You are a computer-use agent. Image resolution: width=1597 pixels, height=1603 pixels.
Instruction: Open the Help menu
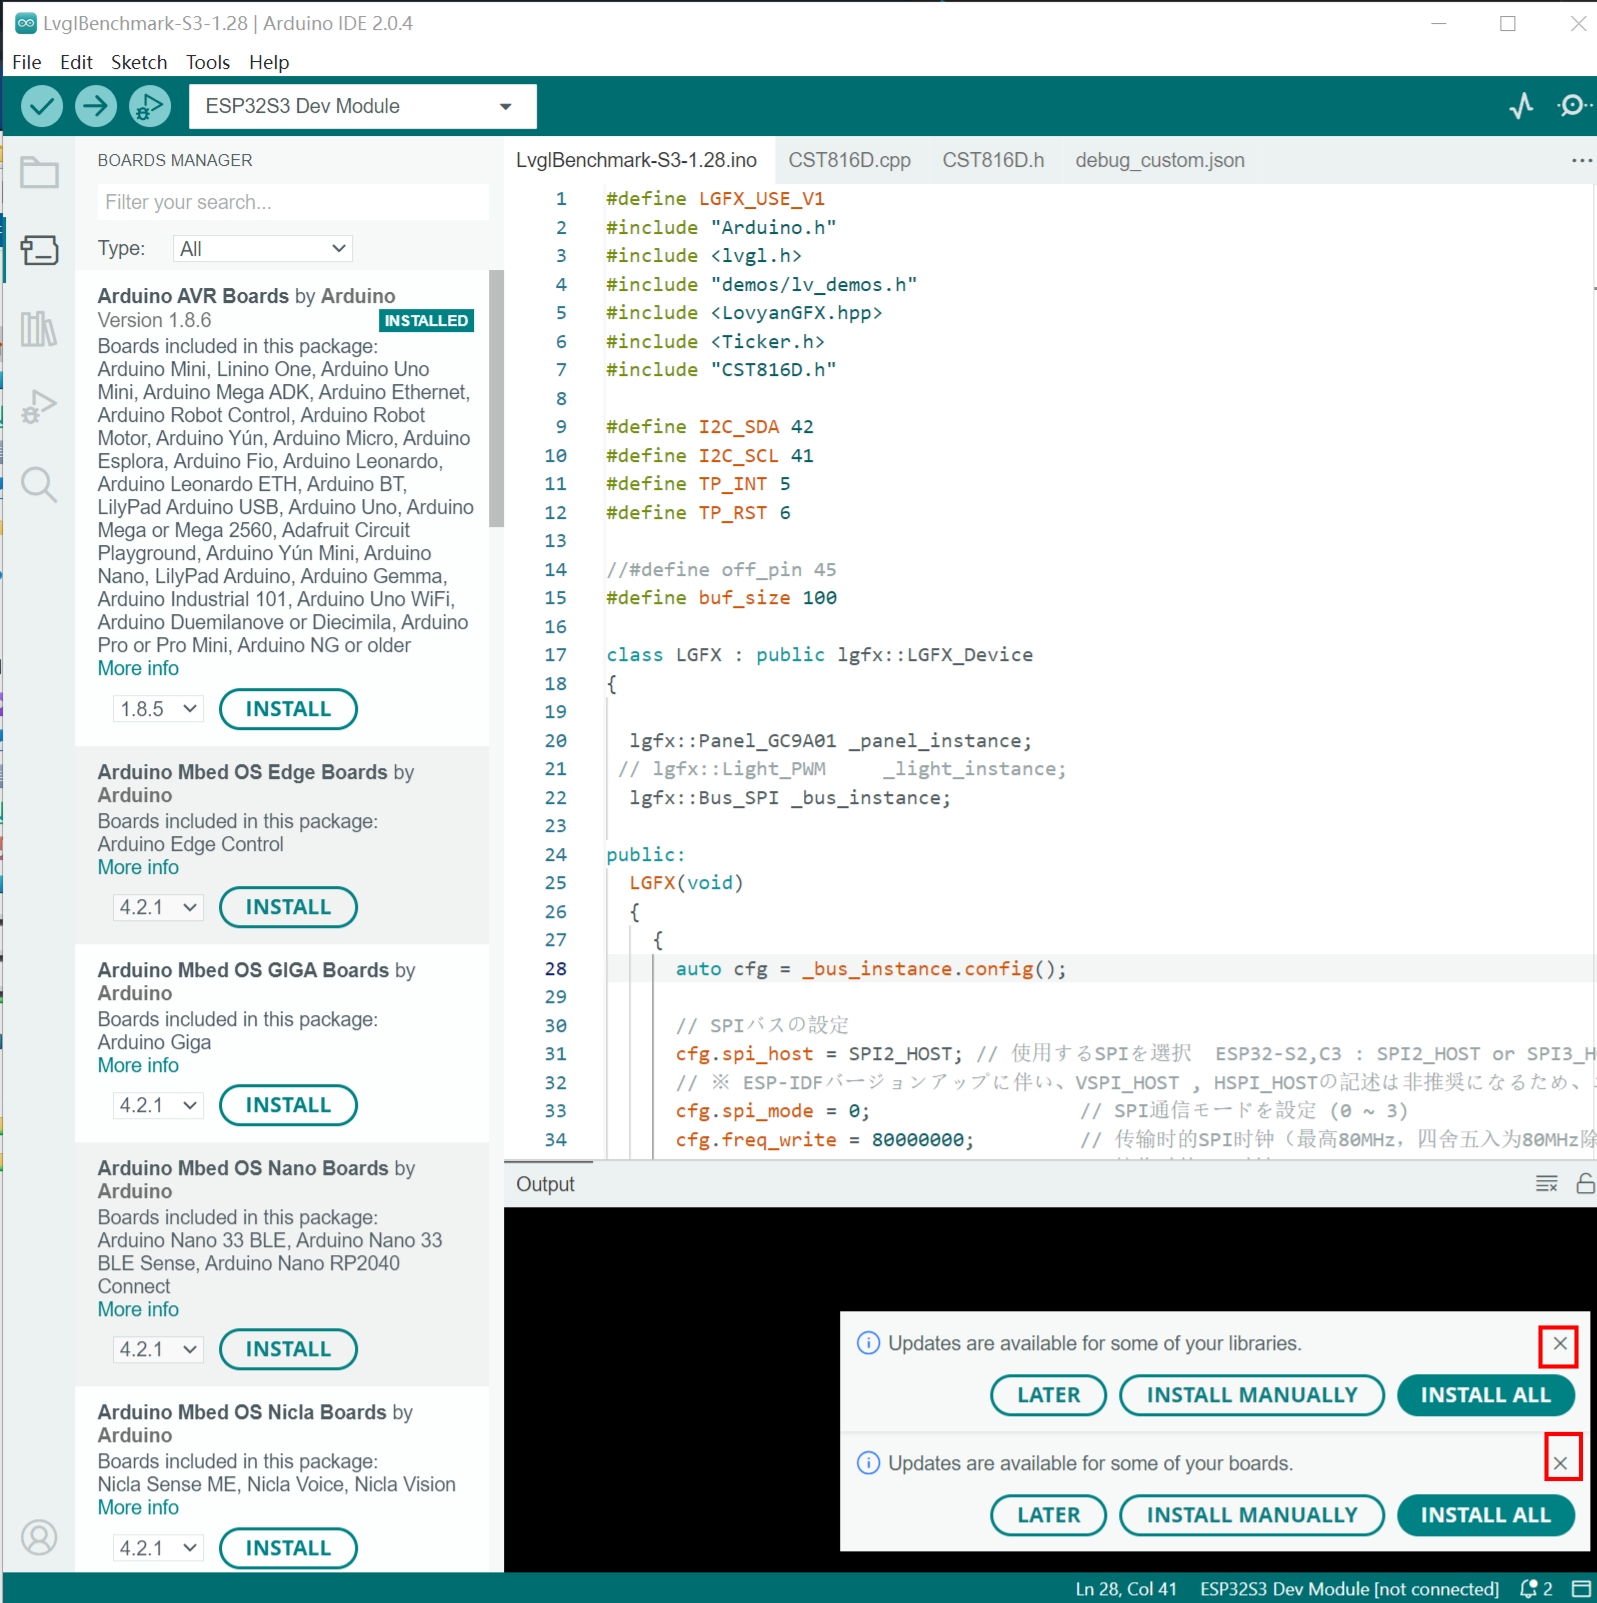269,62
